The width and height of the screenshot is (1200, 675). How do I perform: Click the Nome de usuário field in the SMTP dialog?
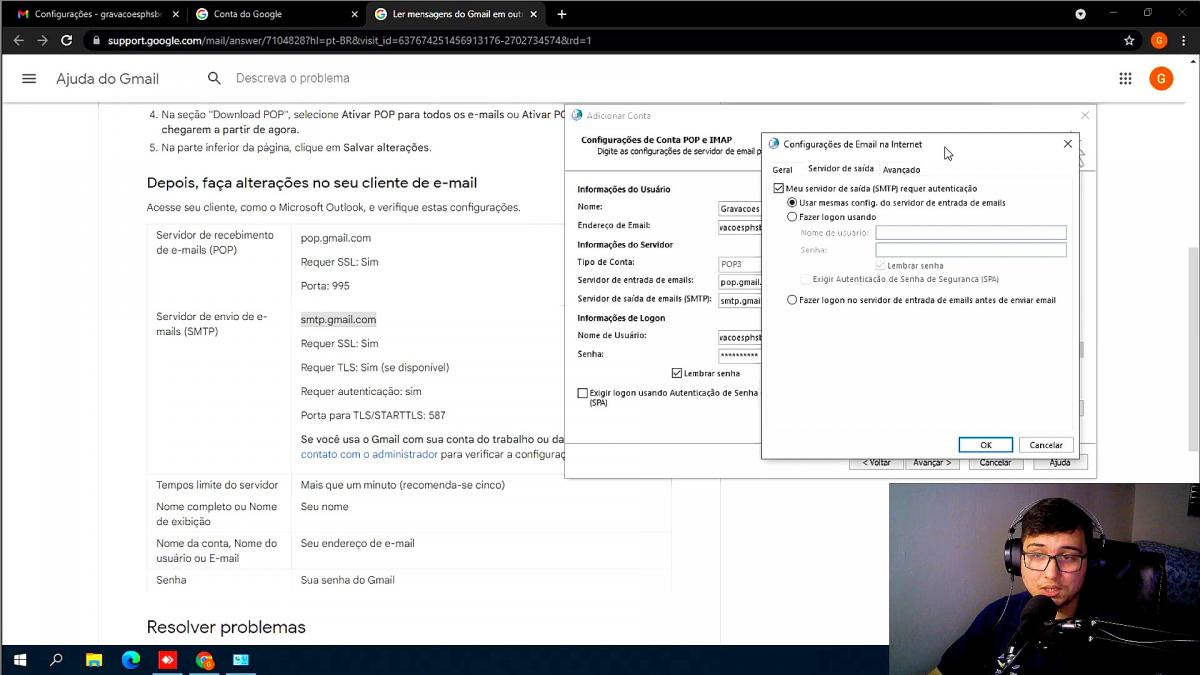point(971,233)
